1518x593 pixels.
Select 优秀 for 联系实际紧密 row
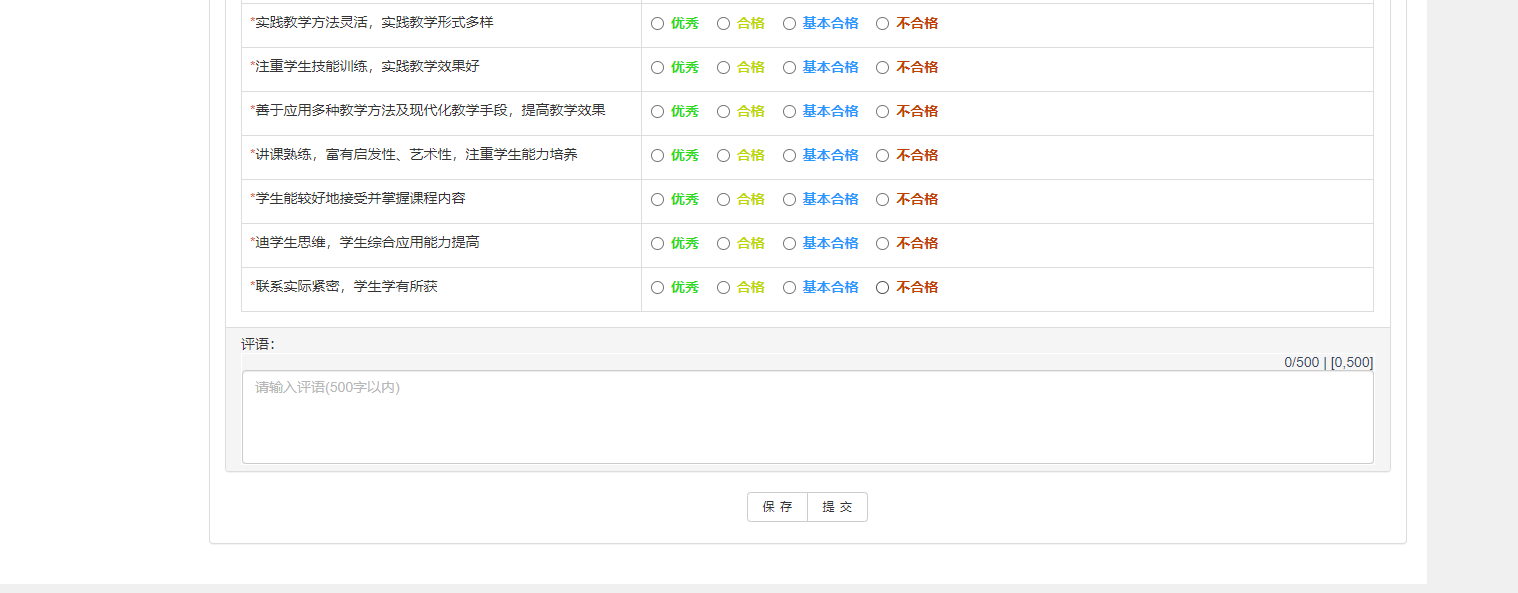click(657, 288)
